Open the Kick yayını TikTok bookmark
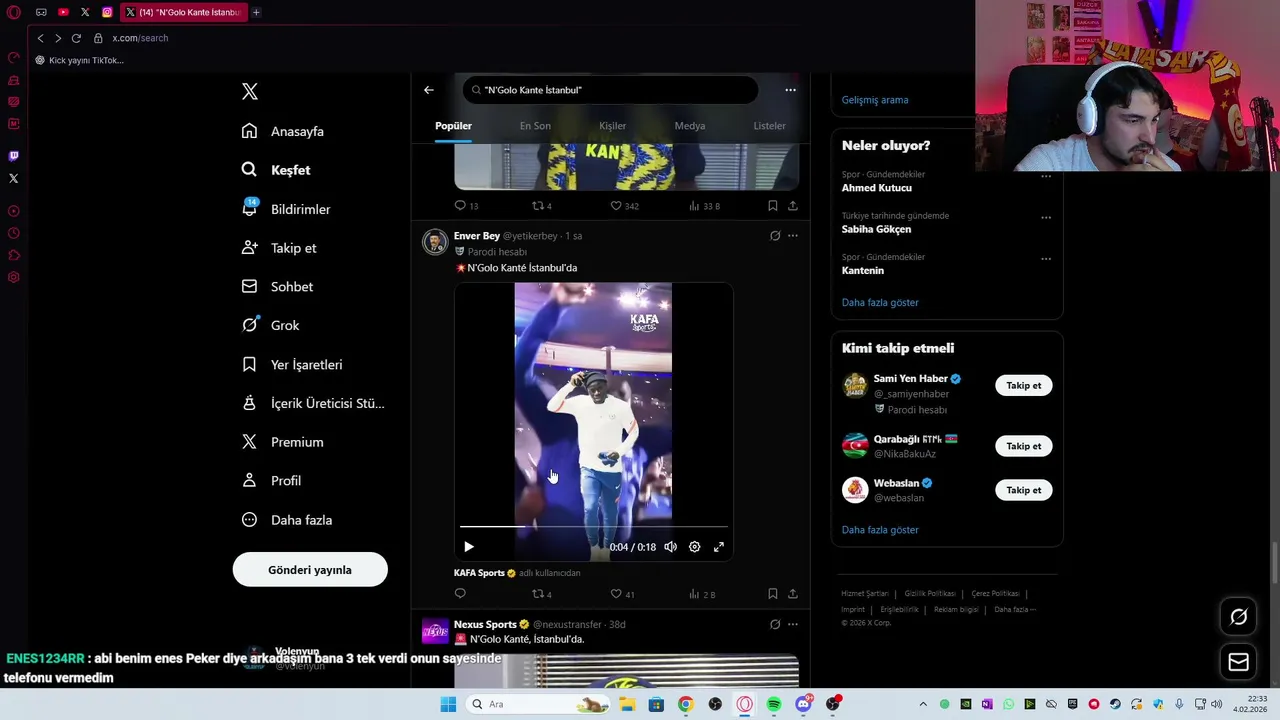The image size is (1280, 720). click(80, 60)
